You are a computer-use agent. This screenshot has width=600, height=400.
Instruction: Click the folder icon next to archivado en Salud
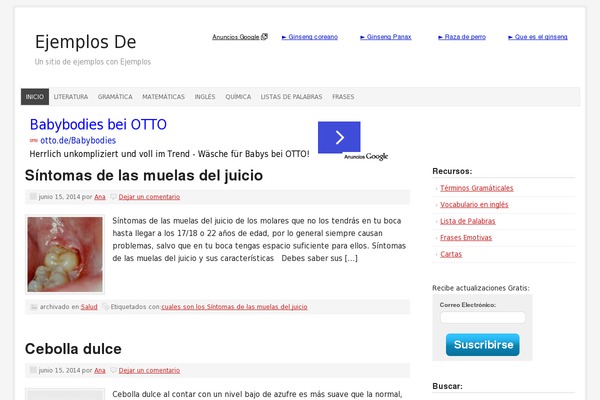pyautogui.click(x=34, y=307)
